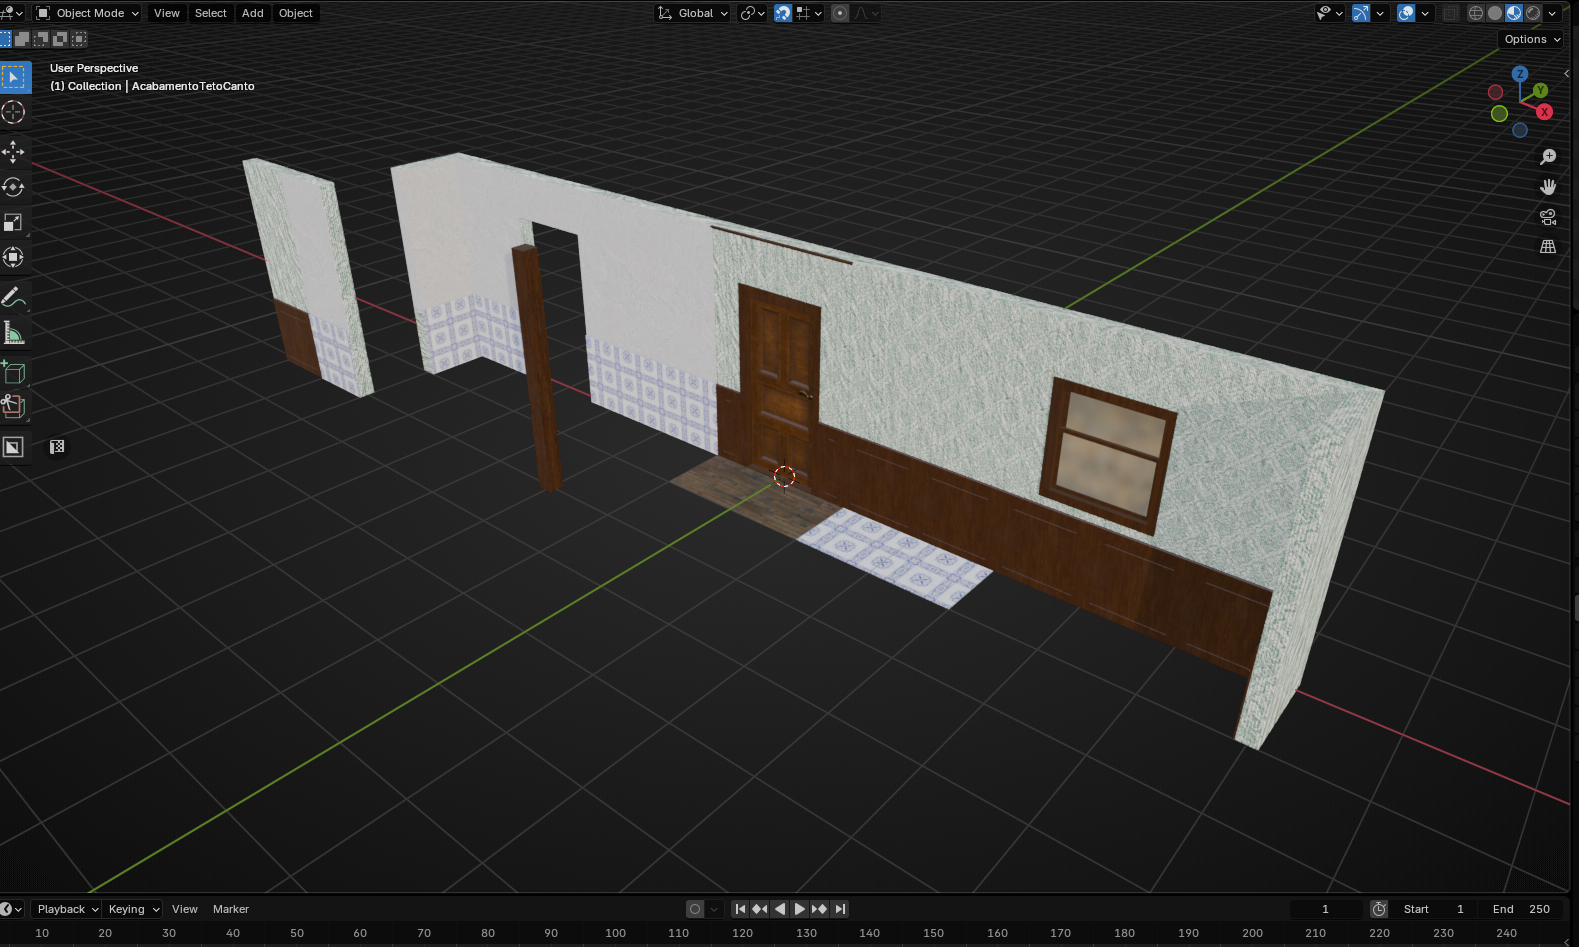Switch perspective/orthographic grid gizmo
Image resolution: width=1579 pixels, height=947 pixels.
coord(1548,246)
